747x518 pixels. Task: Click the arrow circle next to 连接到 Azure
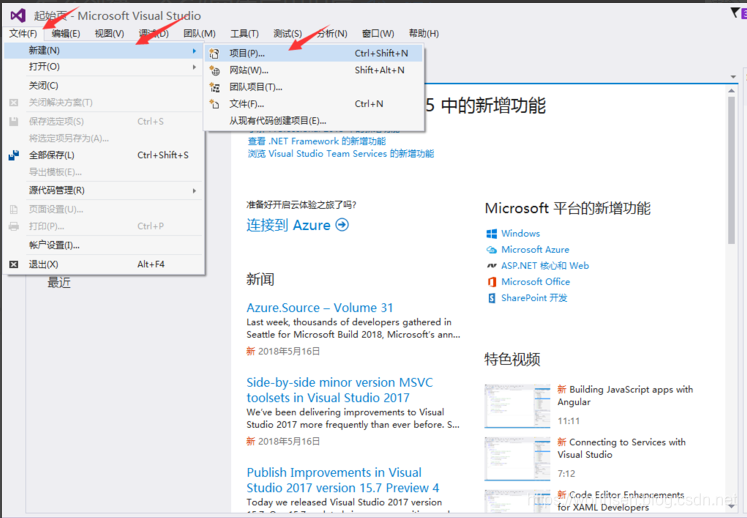click(342, 224)
